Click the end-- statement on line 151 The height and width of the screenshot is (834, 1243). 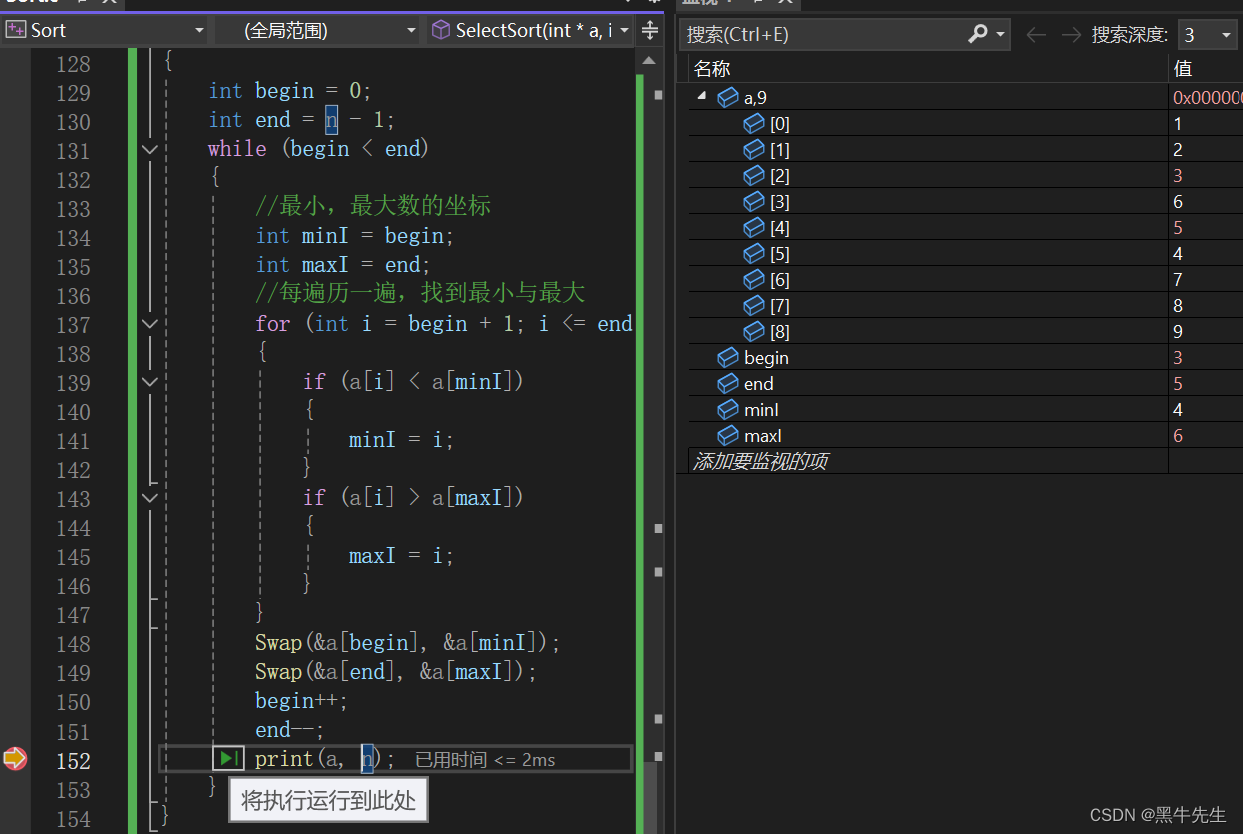coord(290,730)
